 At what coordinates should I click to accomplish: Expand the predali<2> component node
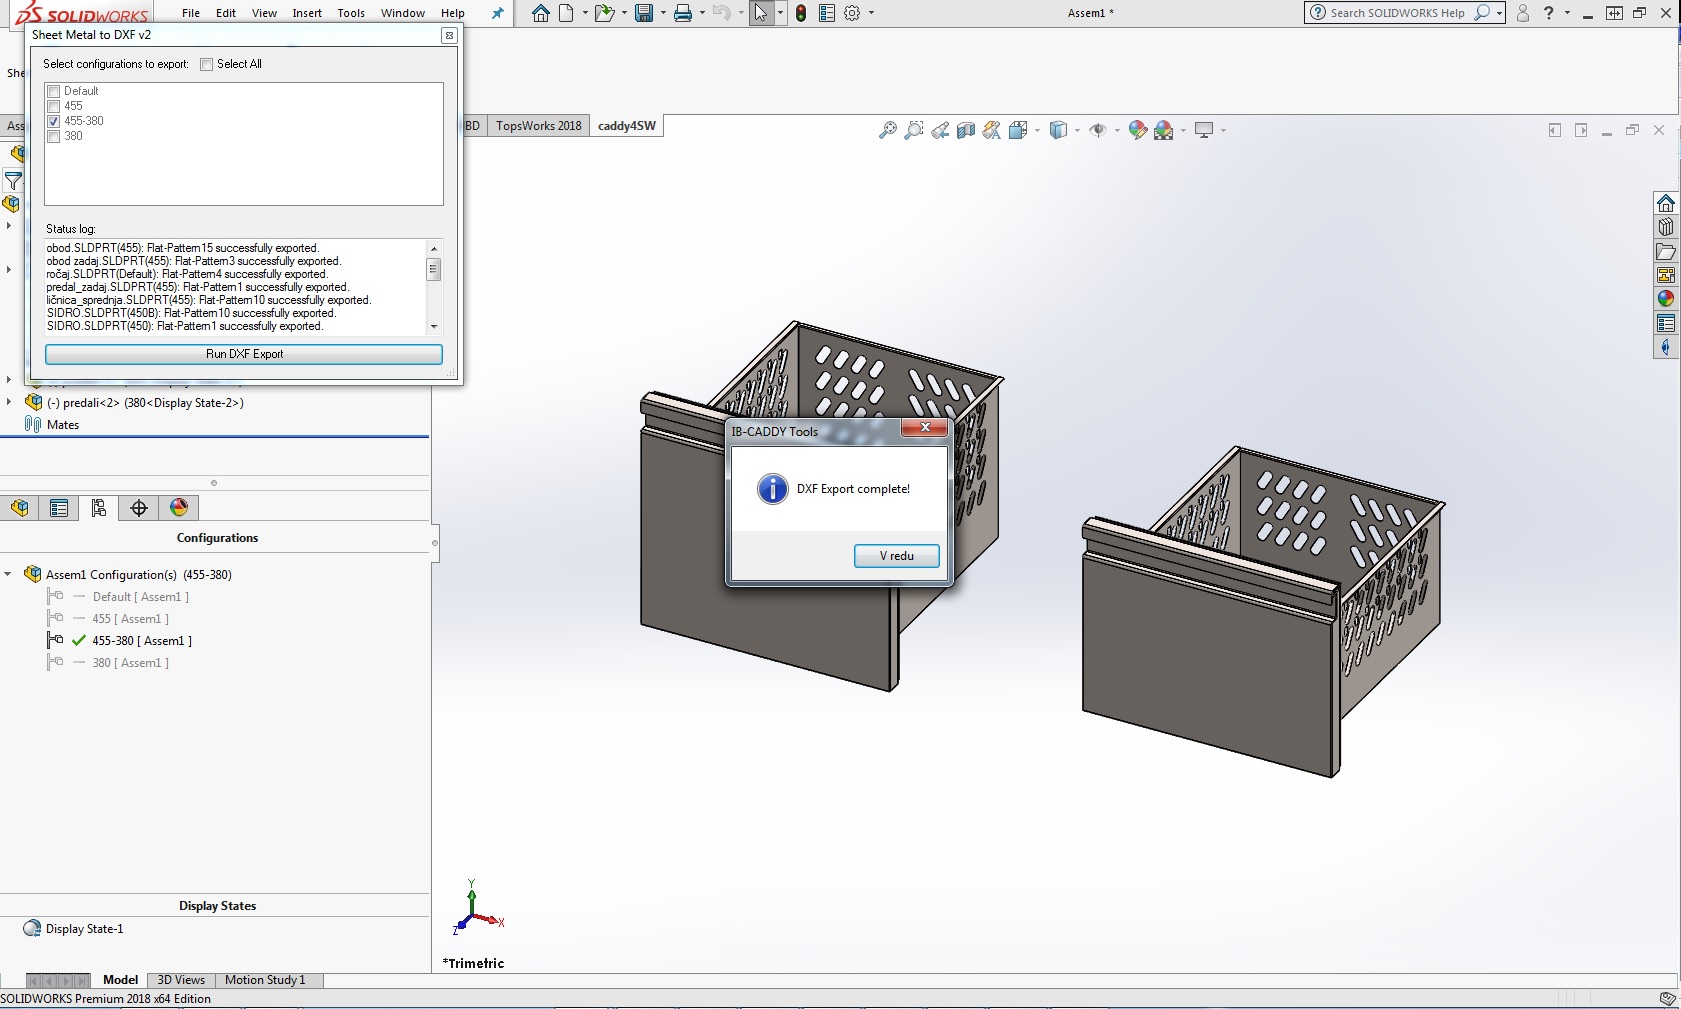point(9,403)
